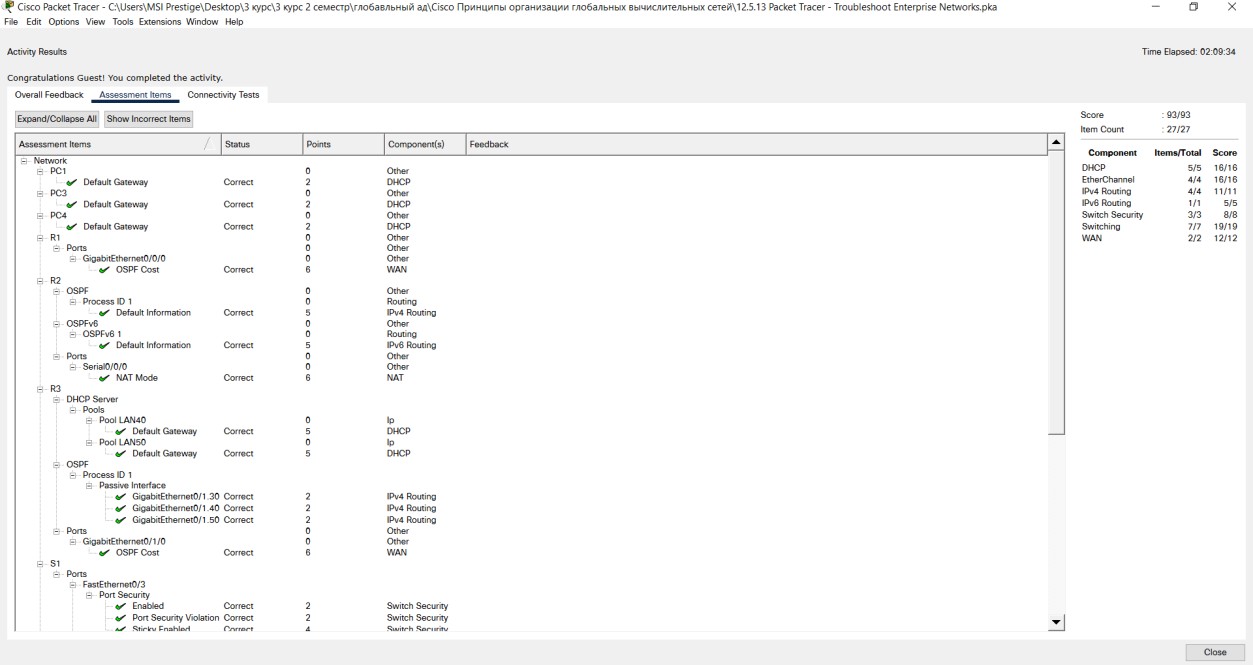
Task: Collapse the Pool LAN40 node
Action: click(x=89, y=421)
